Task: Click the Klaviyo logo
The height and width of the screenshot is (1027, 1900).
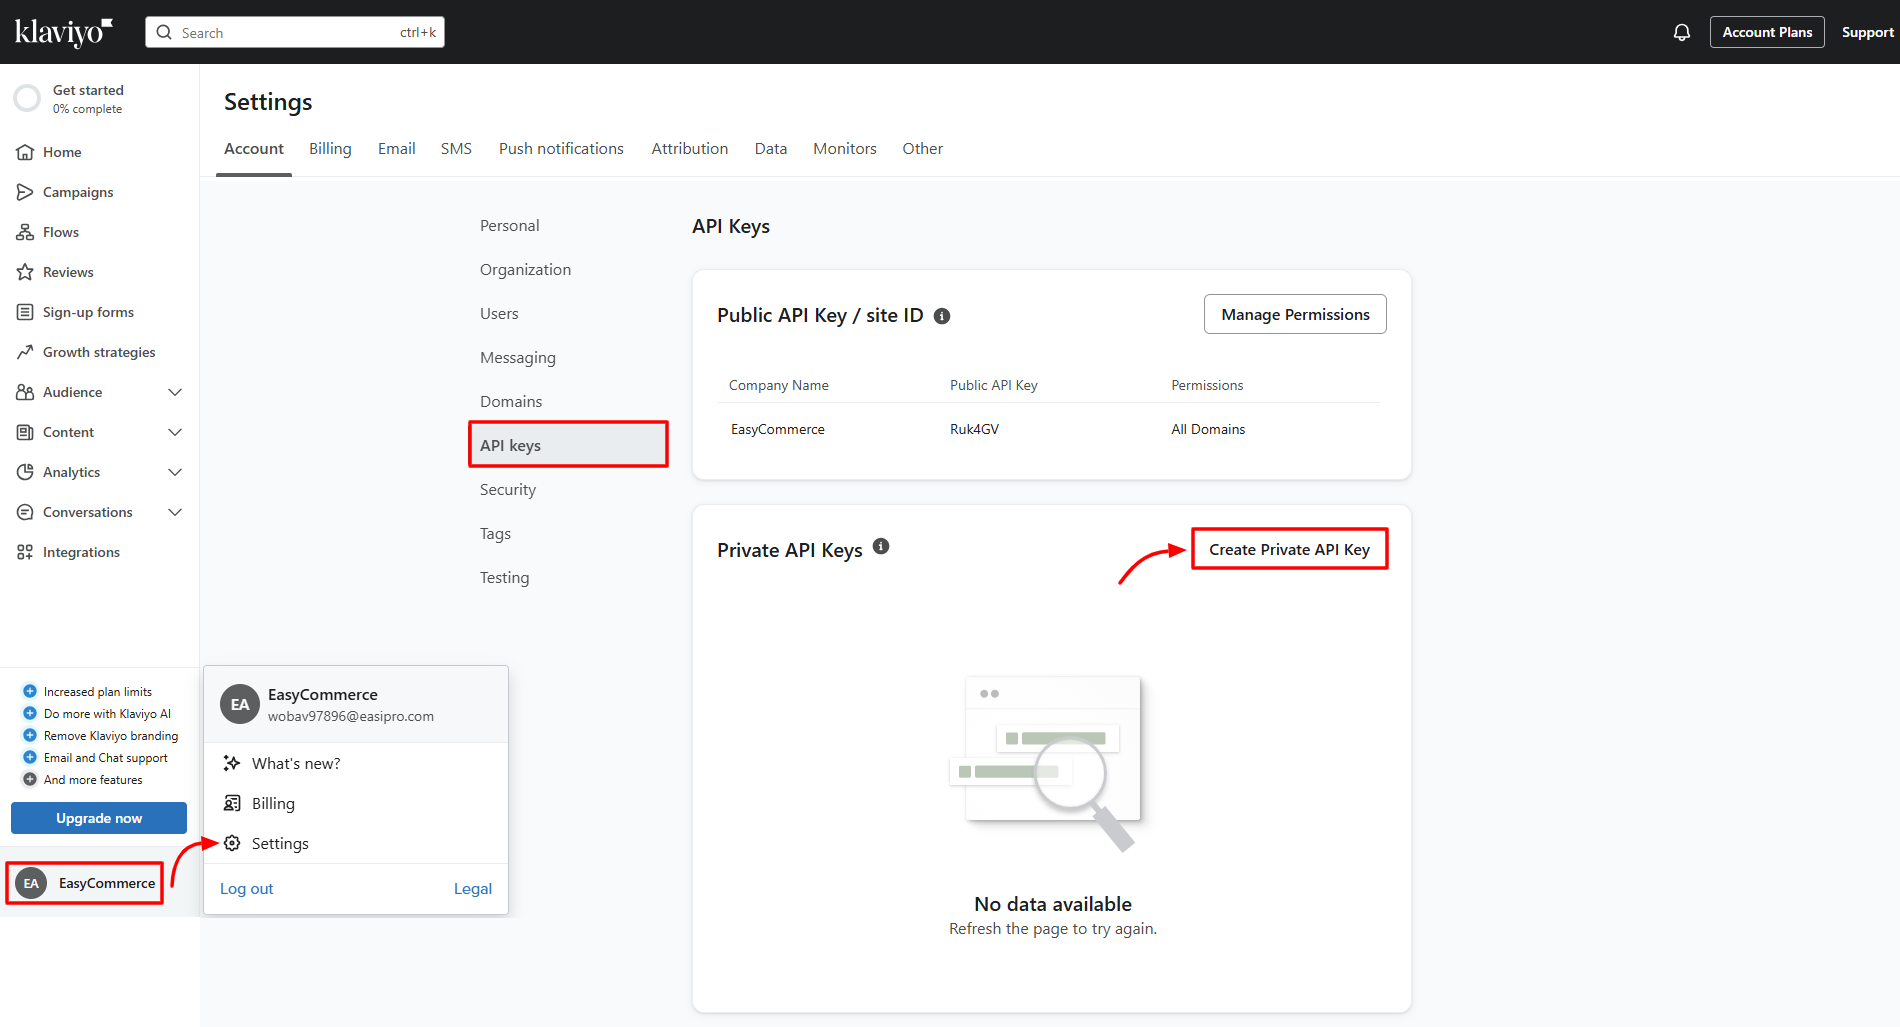Action: 63,32
